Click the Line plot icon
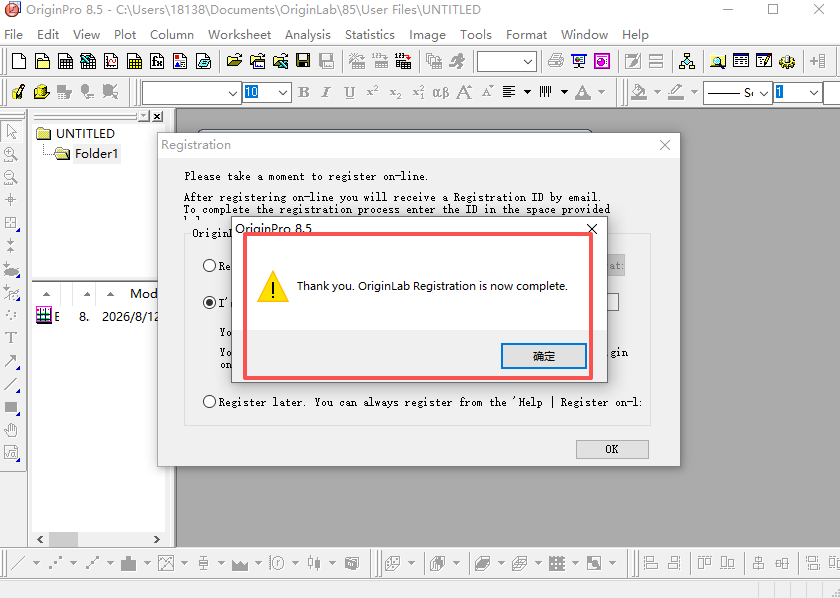Screen dimensions: 840x598 click(19, 563)
